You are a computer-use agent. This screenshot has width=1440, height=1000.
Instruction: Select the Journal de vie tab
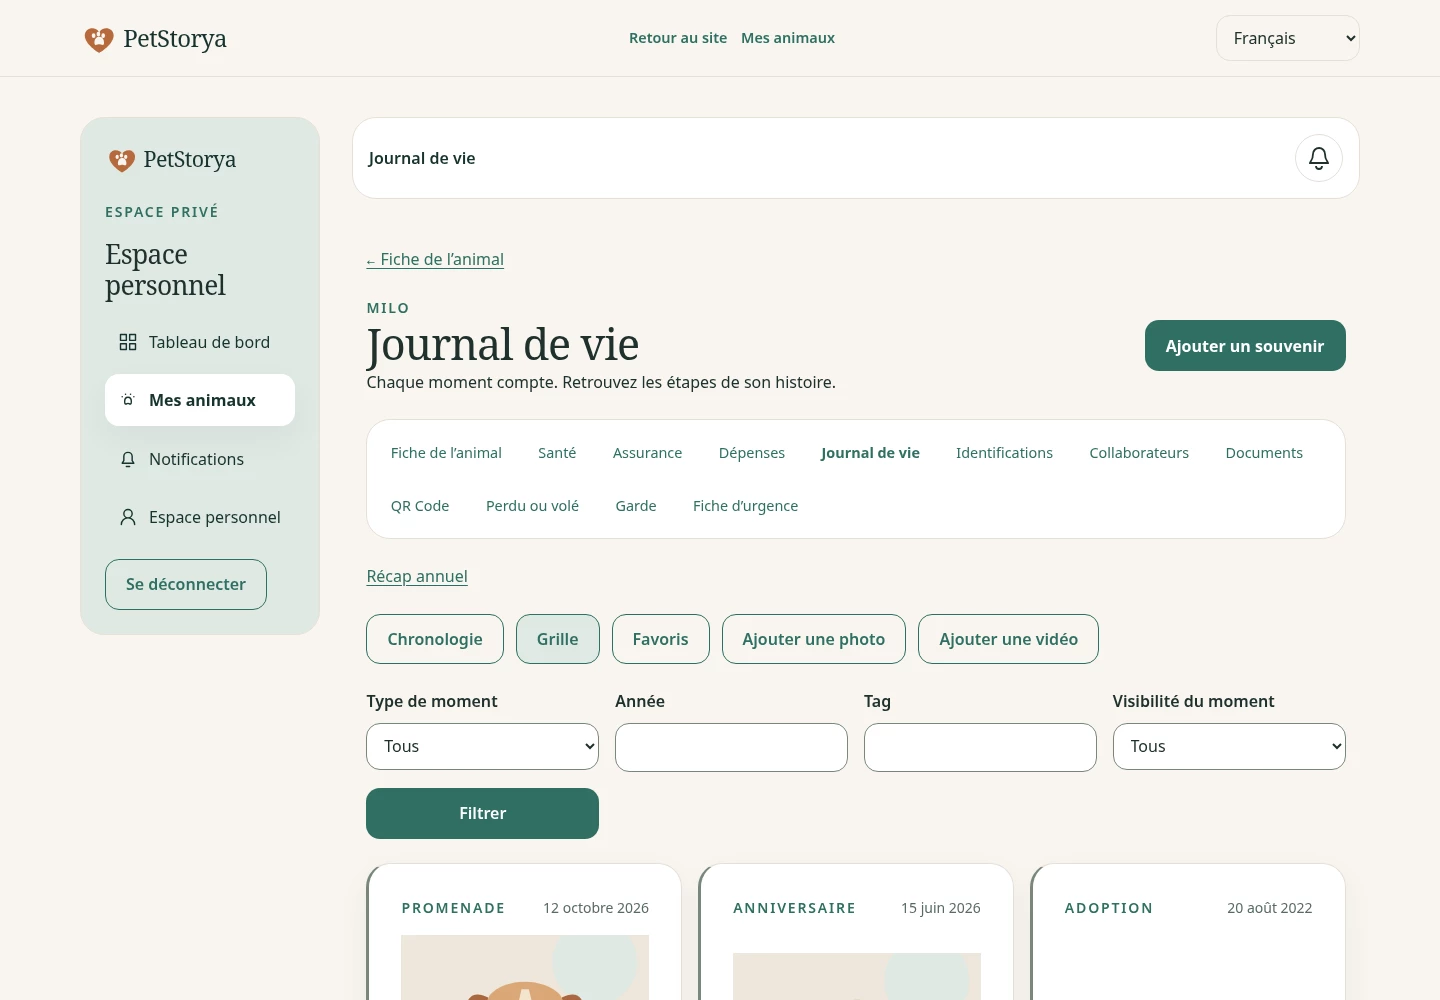click(870, 453)
